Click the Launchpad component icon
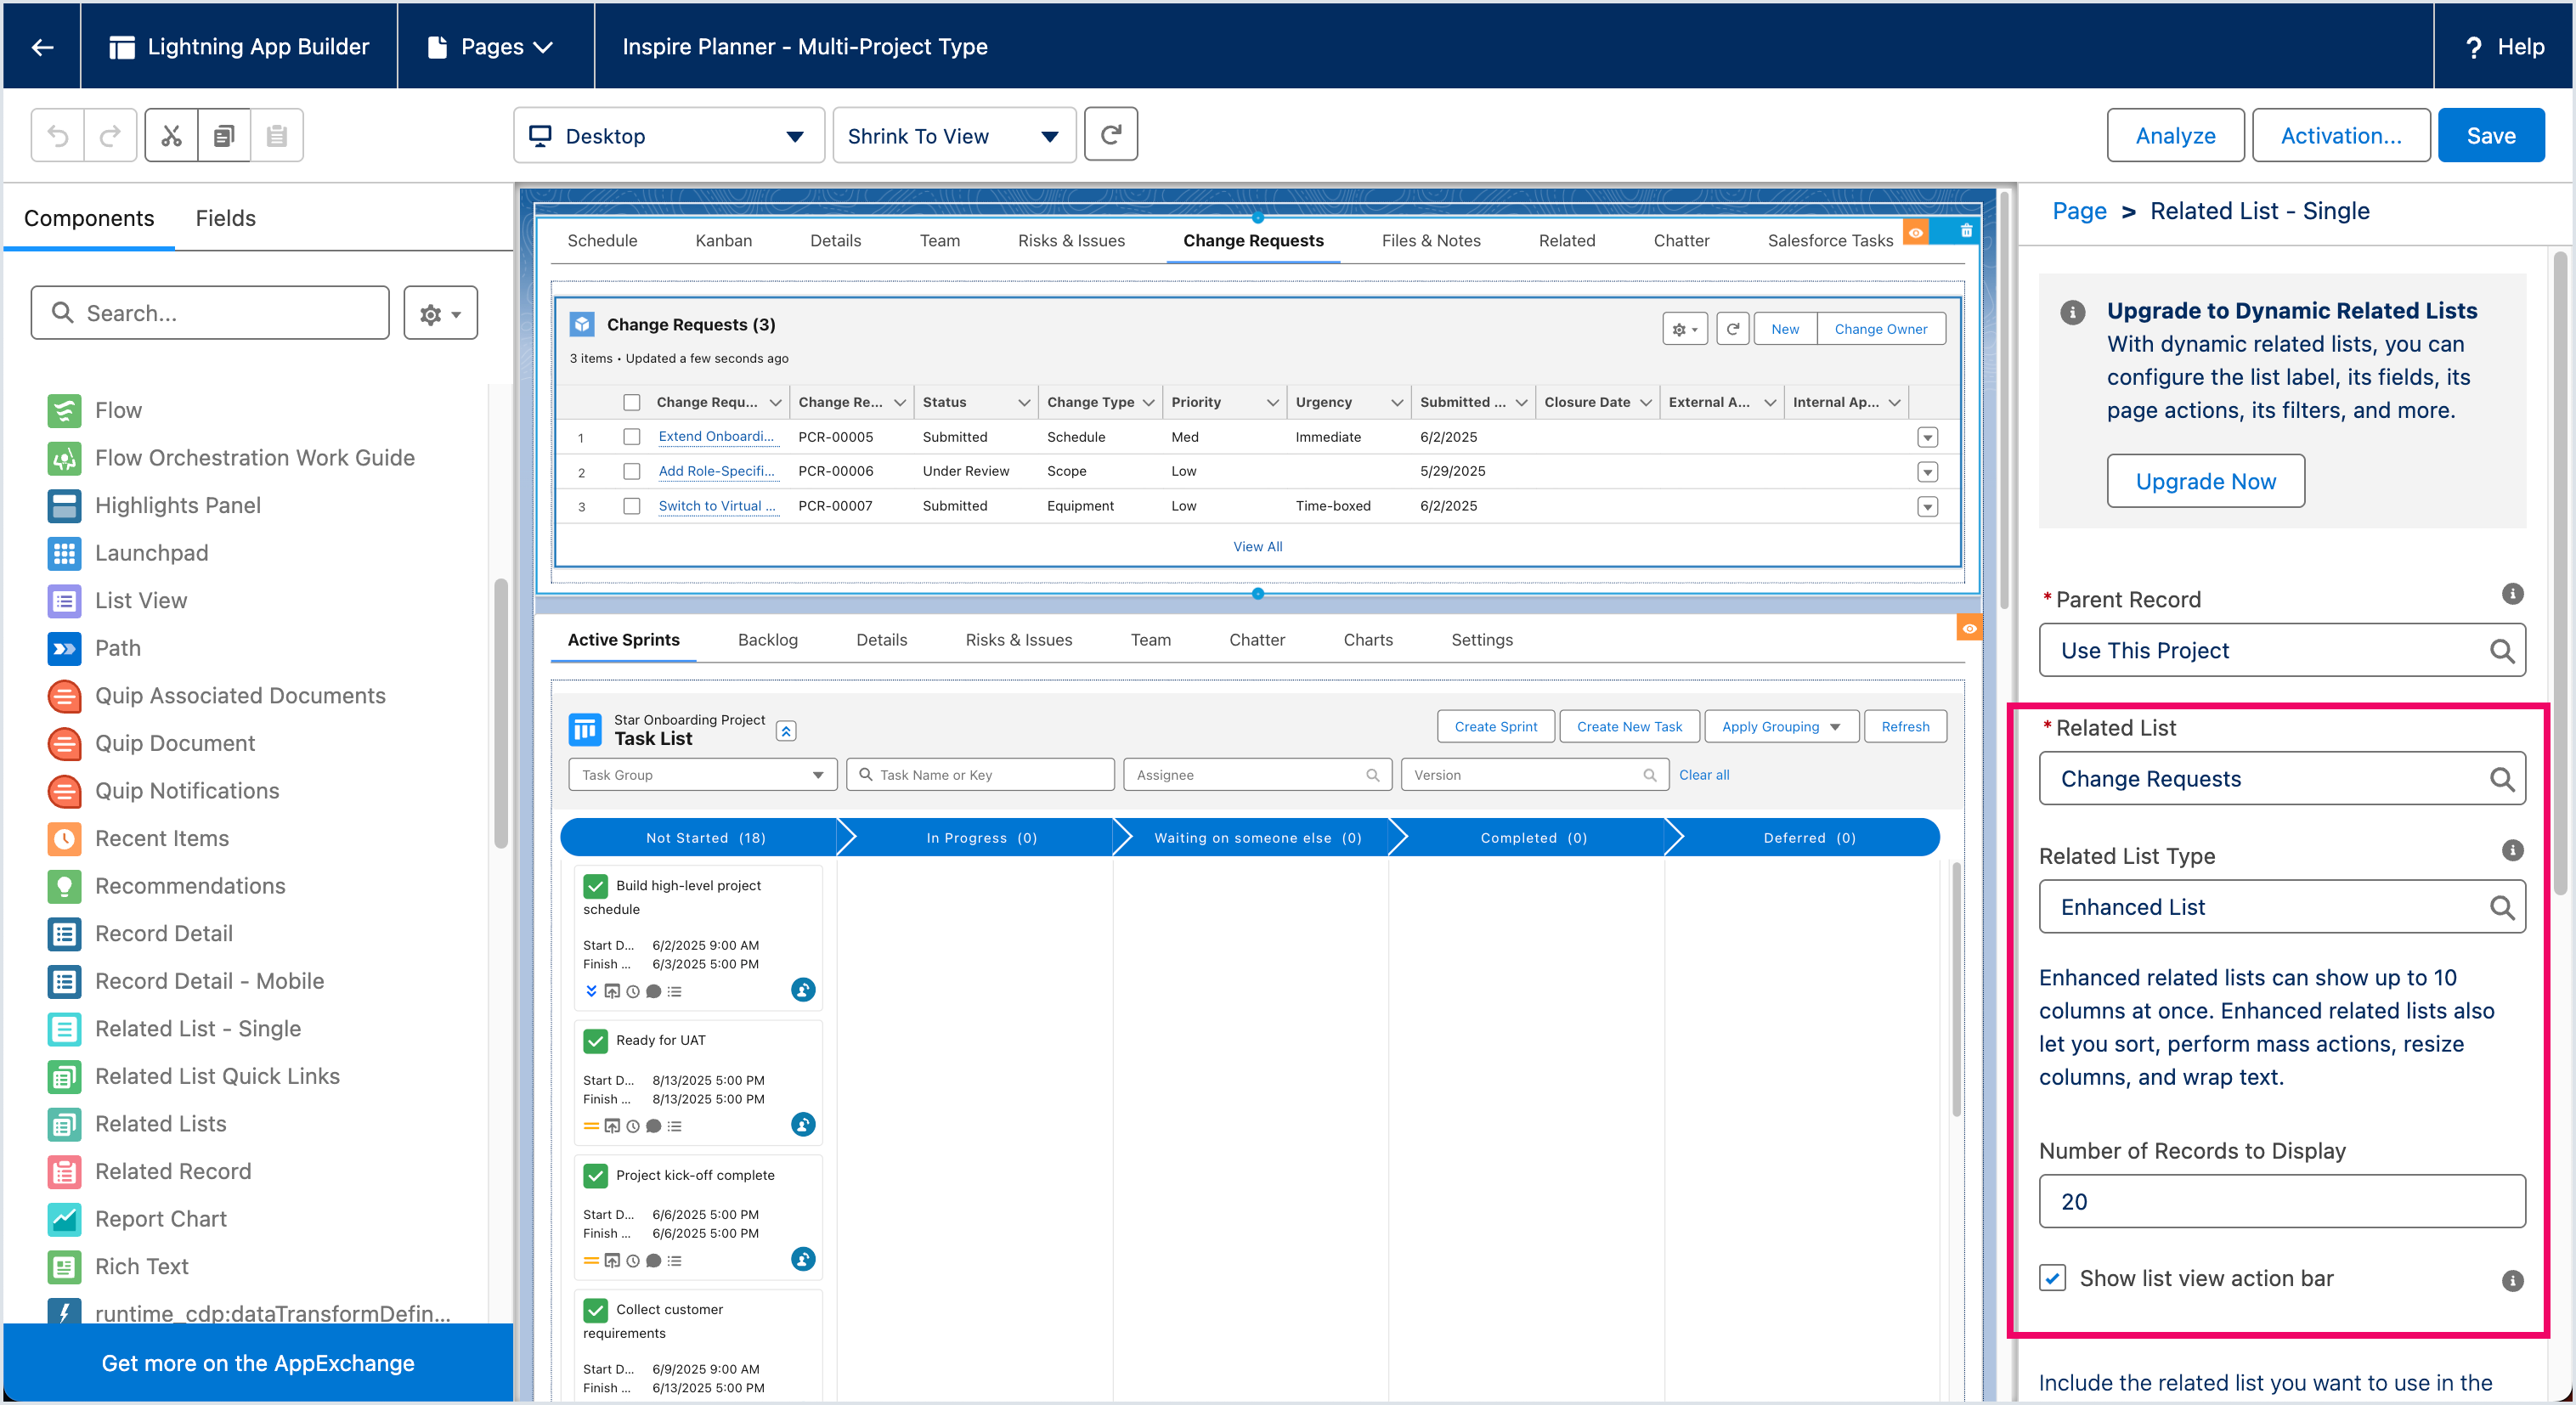Viewport: 2576px width, 1405px height. (x=64, y=553)
